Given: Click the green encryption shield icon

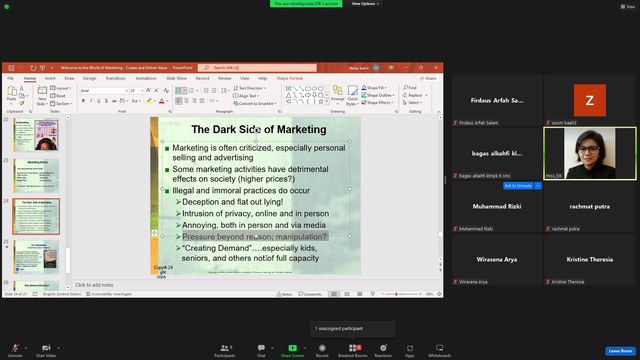Looking at the screenshot, I should coord(7,7).
